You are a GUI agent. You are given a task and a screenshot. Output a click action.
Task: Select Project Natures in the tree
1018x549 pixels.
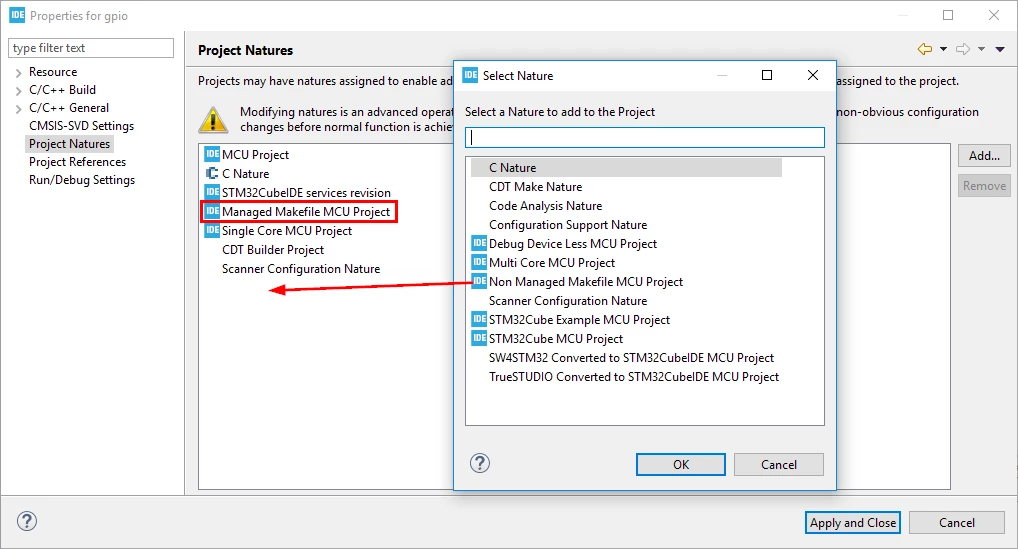pyautogui.click(x=69, y=144)
